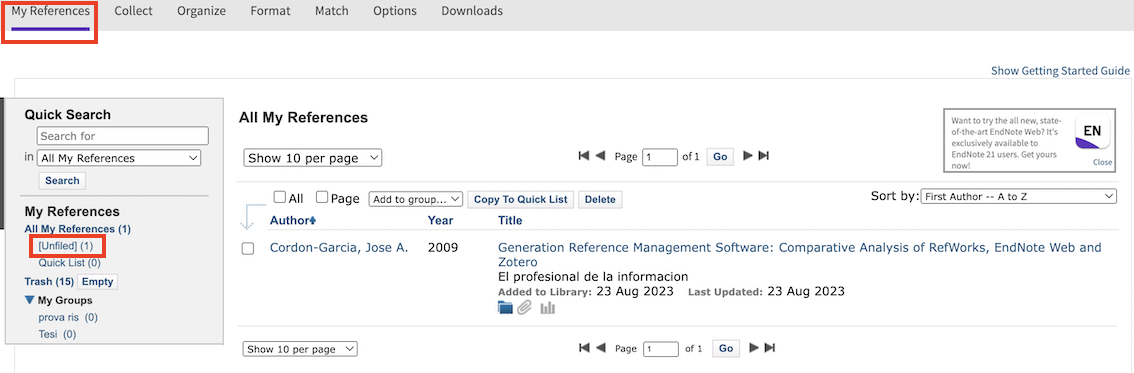Screen dimensions: 1134x373
Task: Empty the Trash with Empty button
Action: [98, 282]
